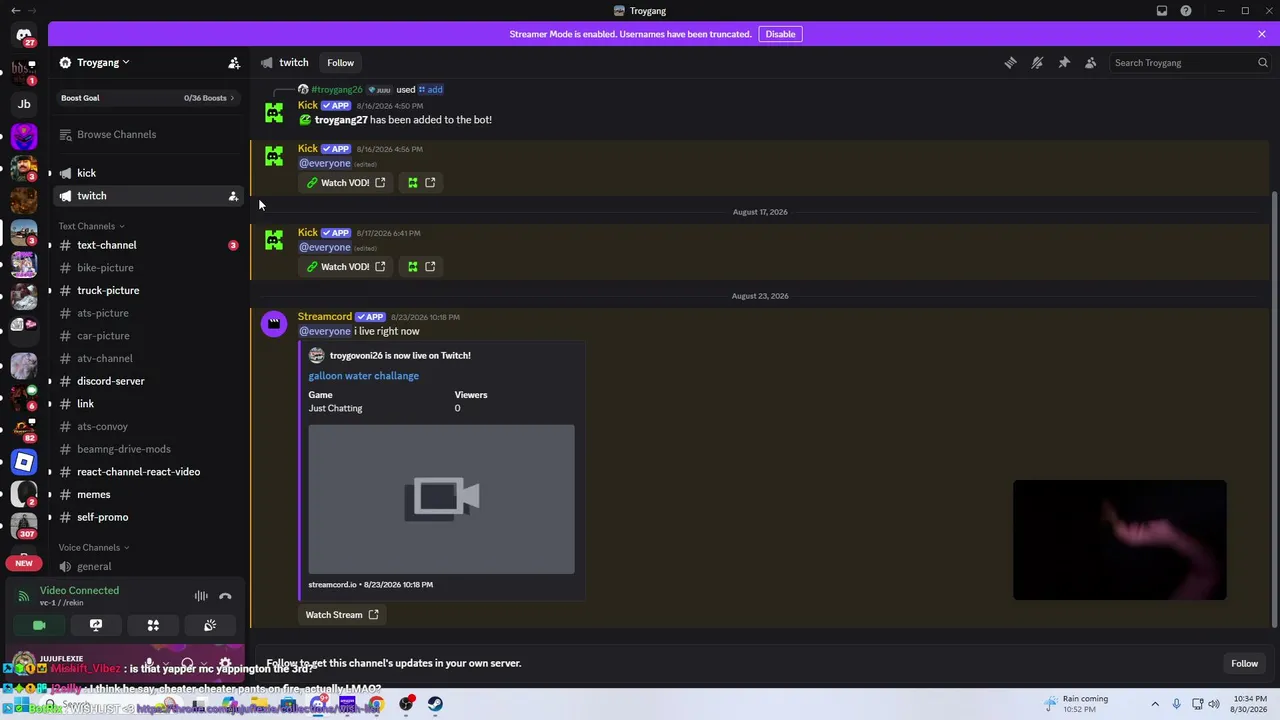Open the memes channel
This screenshot has height=720, width=1280.
pos(148,494)
